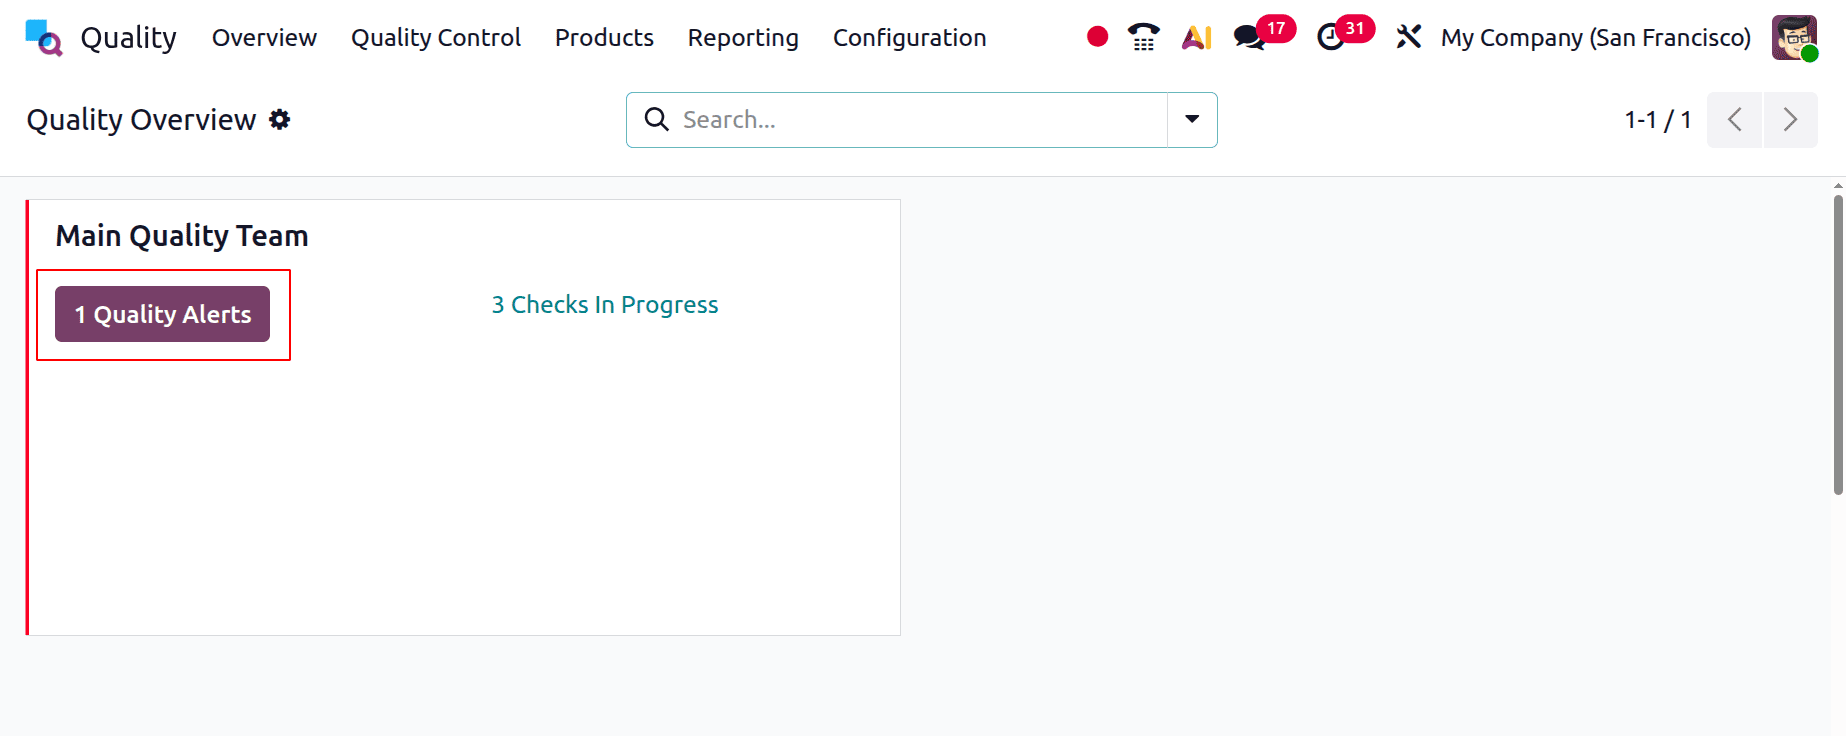
Task: Open the Quality Control menu
Action: coord(436,38)
